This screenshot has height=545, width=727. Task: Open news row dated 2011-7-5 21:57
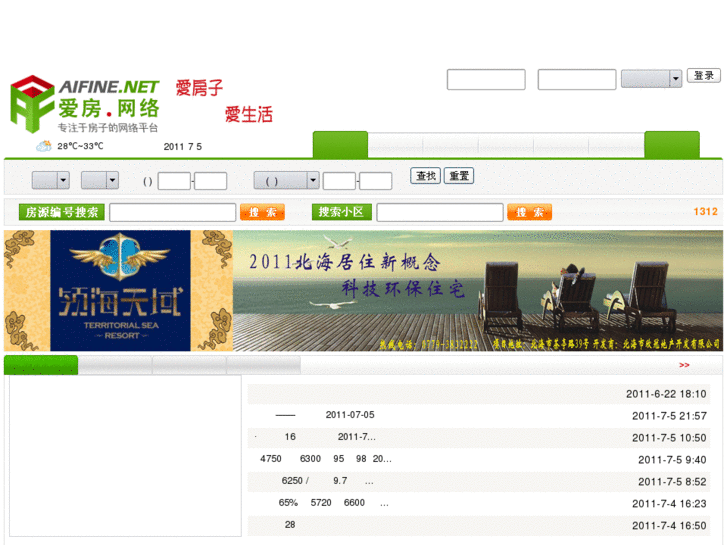click(x=478, y=416)
